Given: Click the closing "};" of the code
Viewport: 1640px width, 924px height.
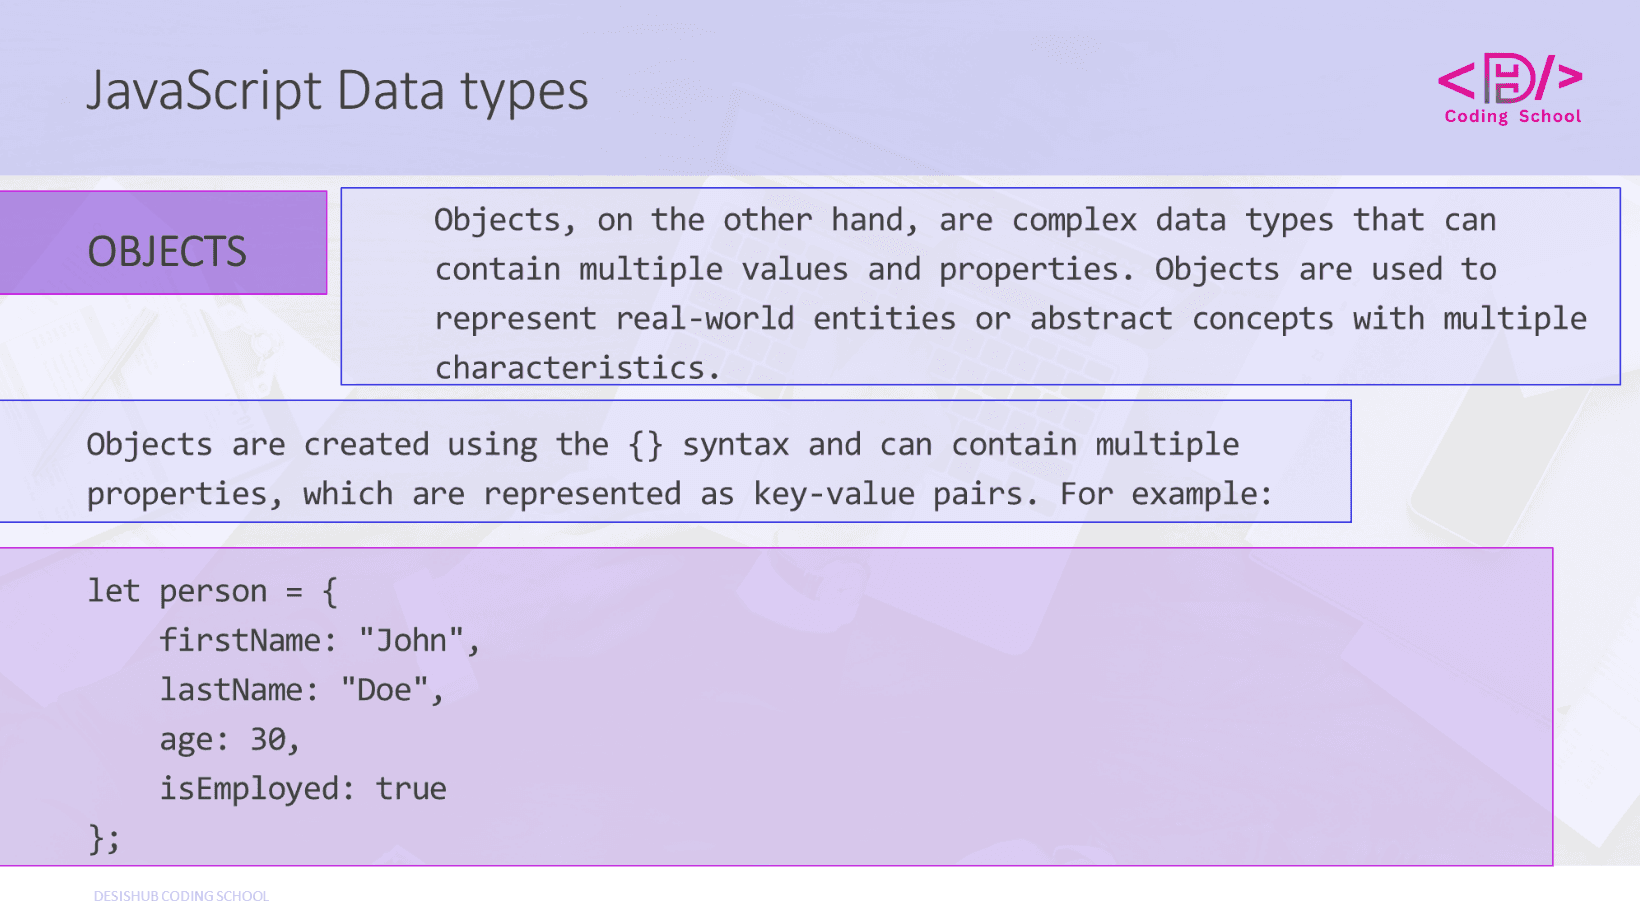Looking at the screenshot, I should click(x=104, y=838).
